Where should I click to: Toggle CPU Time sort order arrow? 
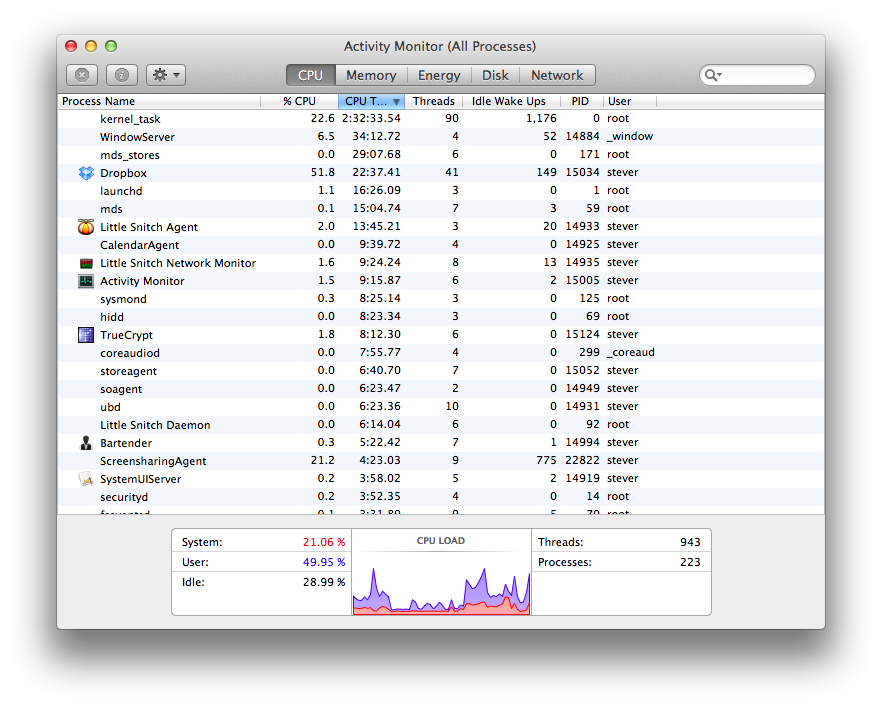[397, 102]
